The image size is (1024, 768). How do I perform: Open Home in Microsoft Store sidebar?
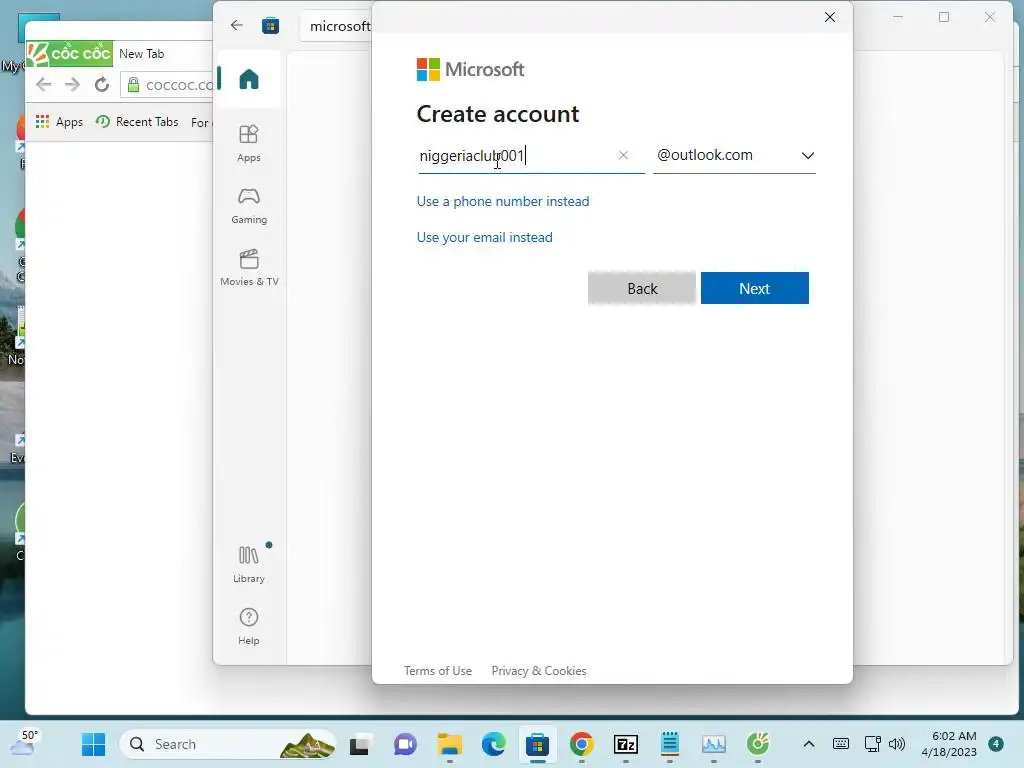pyautogui.click(x=249, y=79)
